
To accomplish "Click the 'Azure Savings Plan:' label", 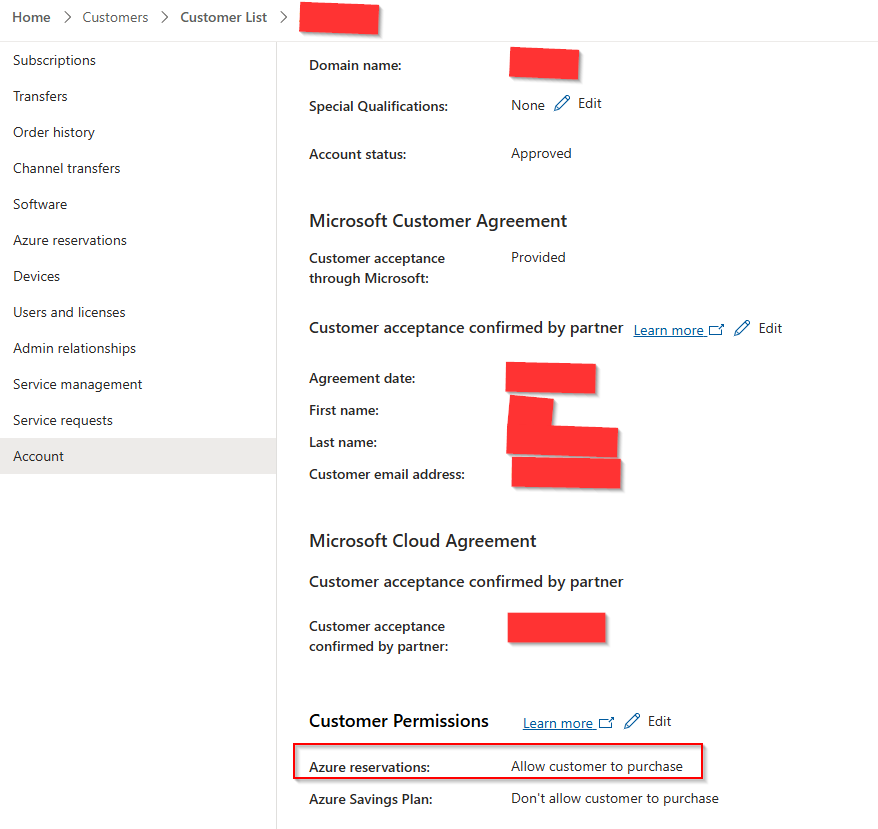I will 371,799.
